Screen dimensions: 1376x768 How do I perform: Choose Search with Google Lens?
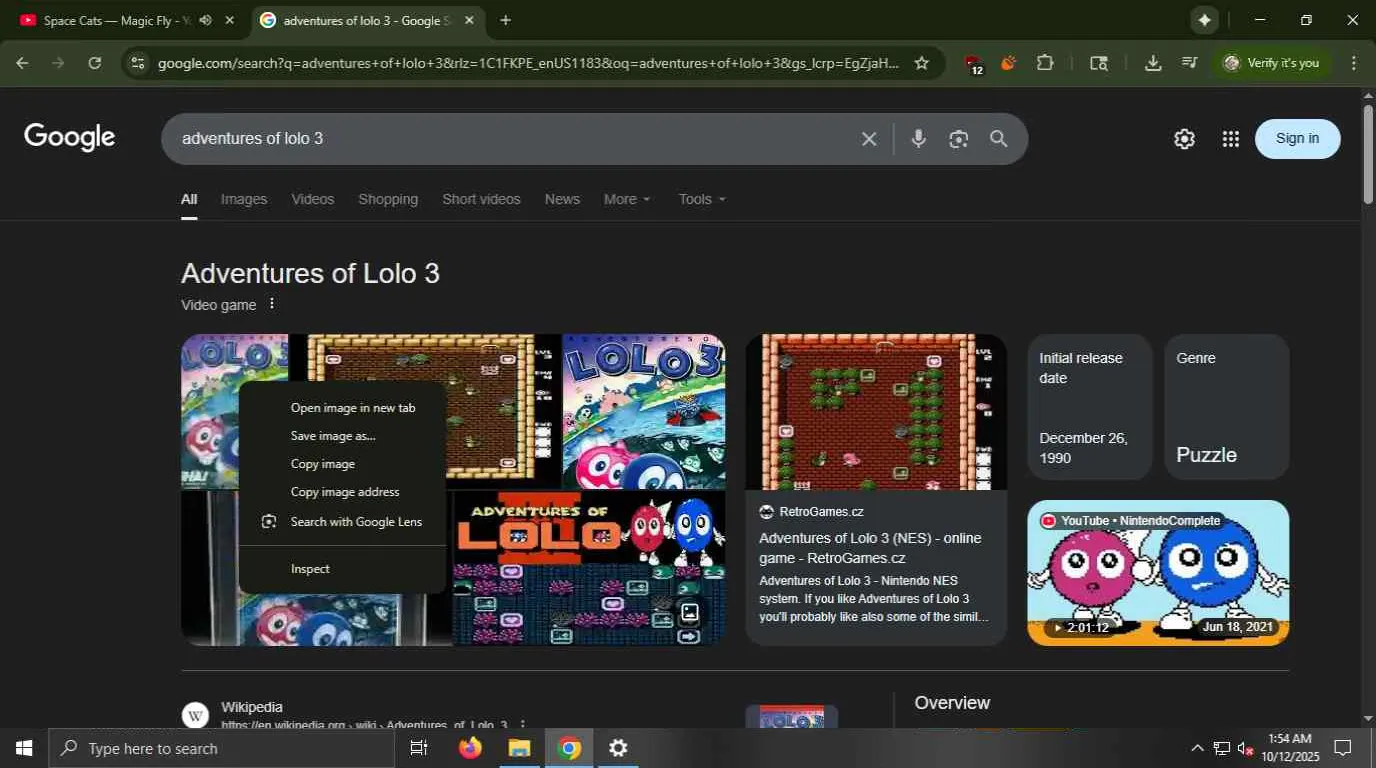pos(342,522)
